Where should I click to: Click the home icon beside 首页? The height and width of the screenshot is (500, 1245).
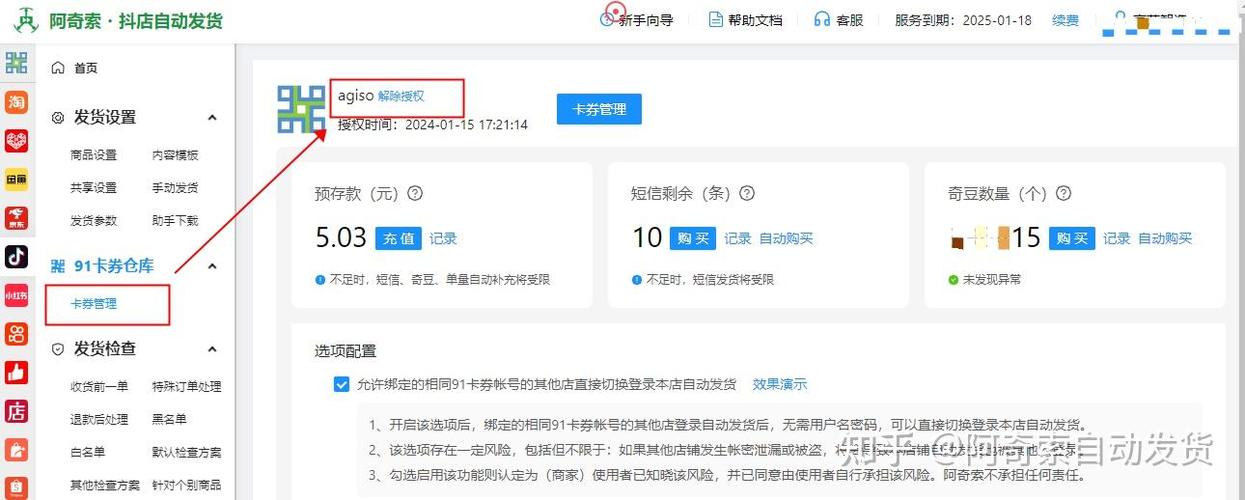coord(58,68)
